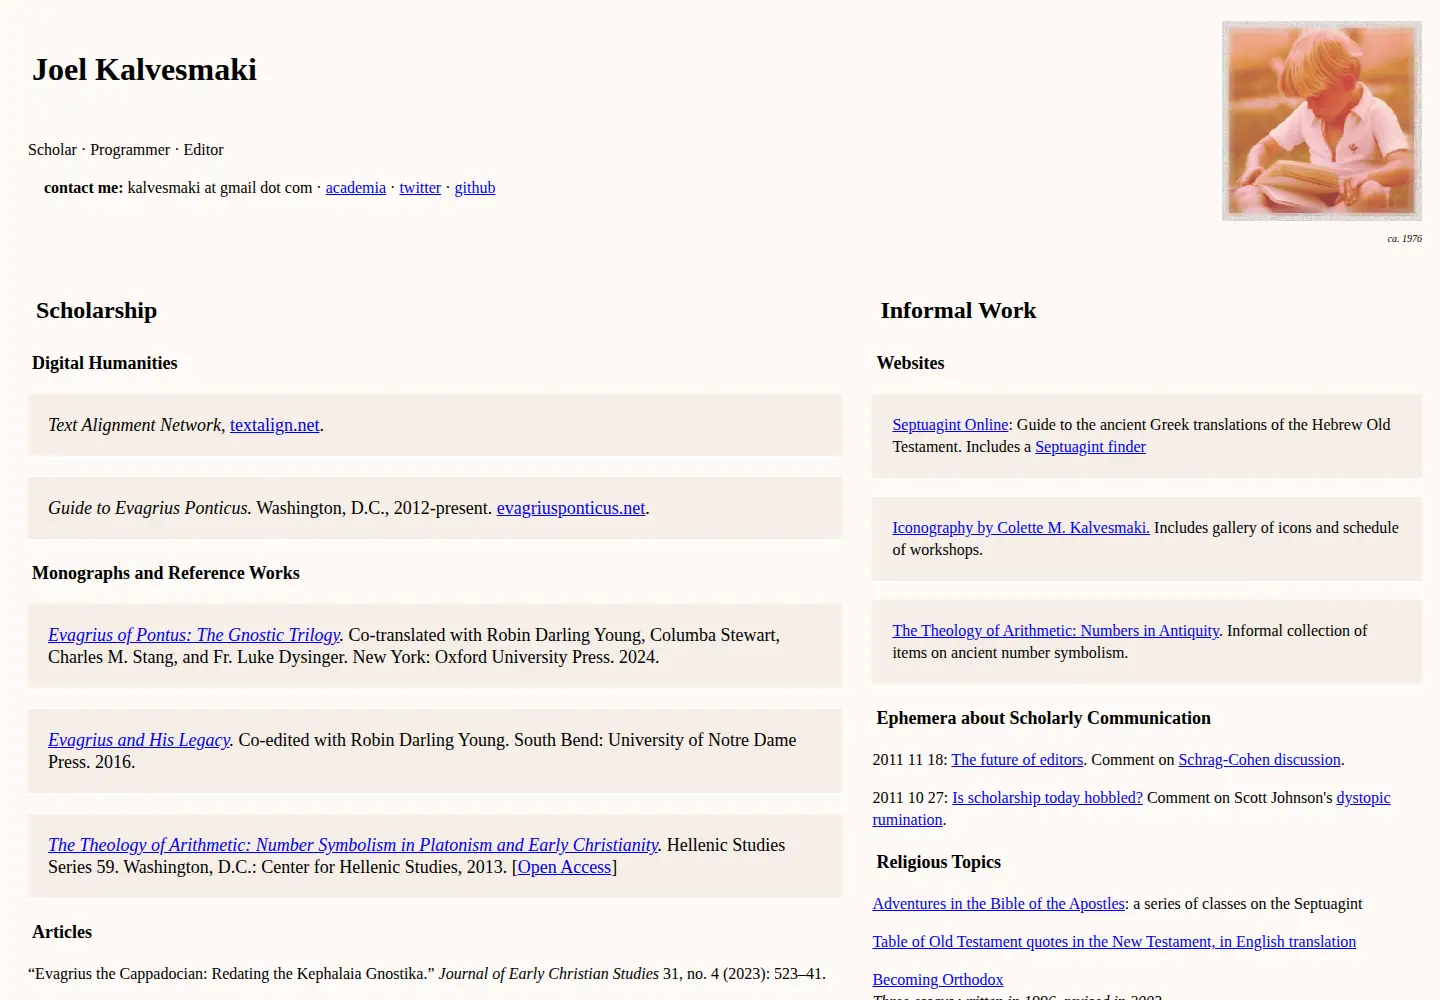Viewport: 1440px width, 1000px height.
Task: Read The future of editors comment
Action: (x=1017, y=760)
